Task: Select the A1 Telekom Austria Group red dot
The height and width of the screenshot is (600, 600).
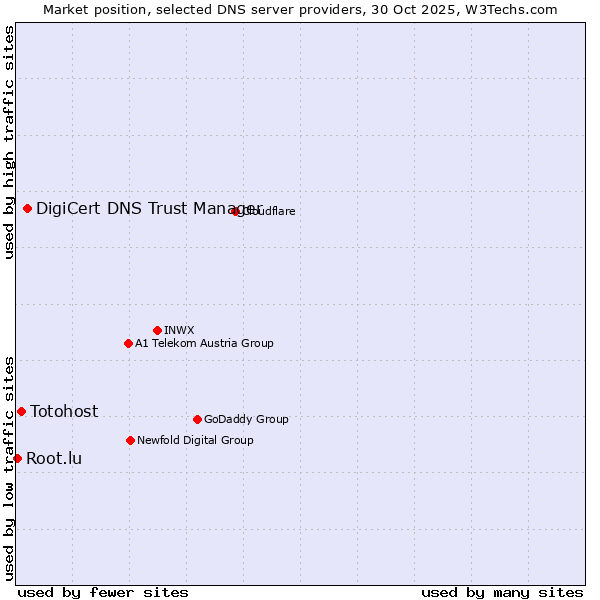Action: [x=128, y=343]
